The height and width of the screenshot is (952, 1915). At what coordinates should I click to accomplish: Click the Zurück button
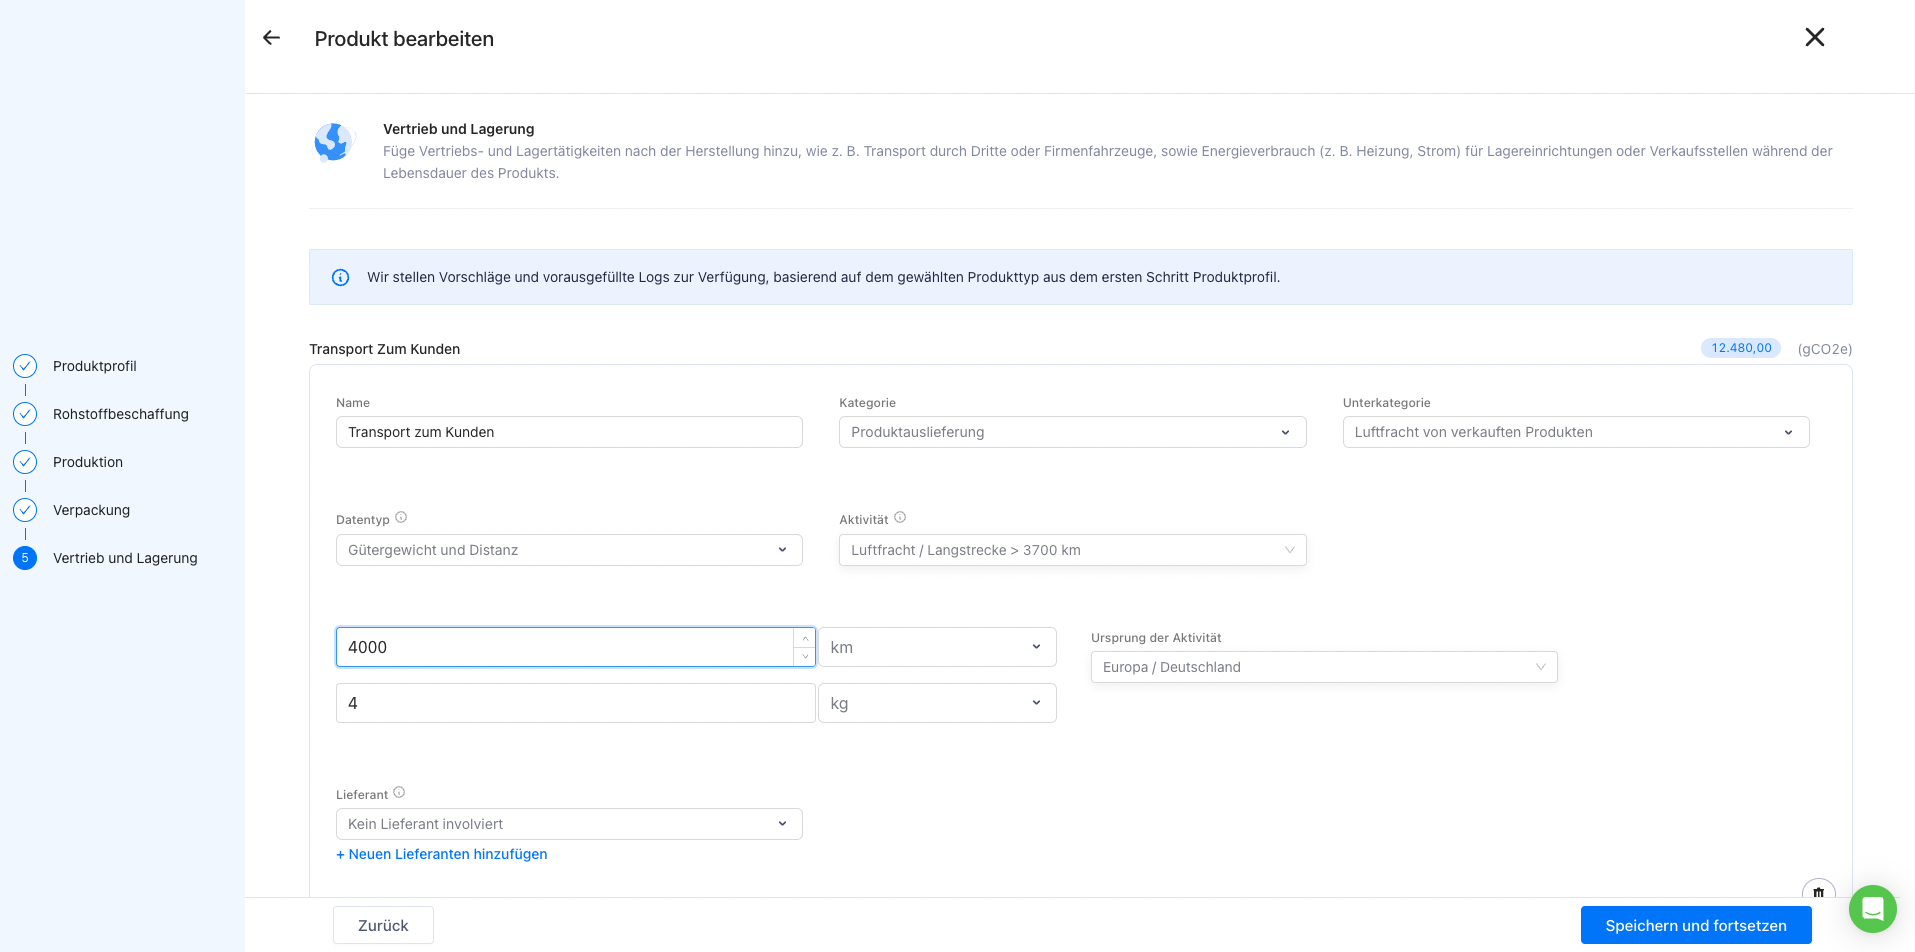[x=383, y=926]
